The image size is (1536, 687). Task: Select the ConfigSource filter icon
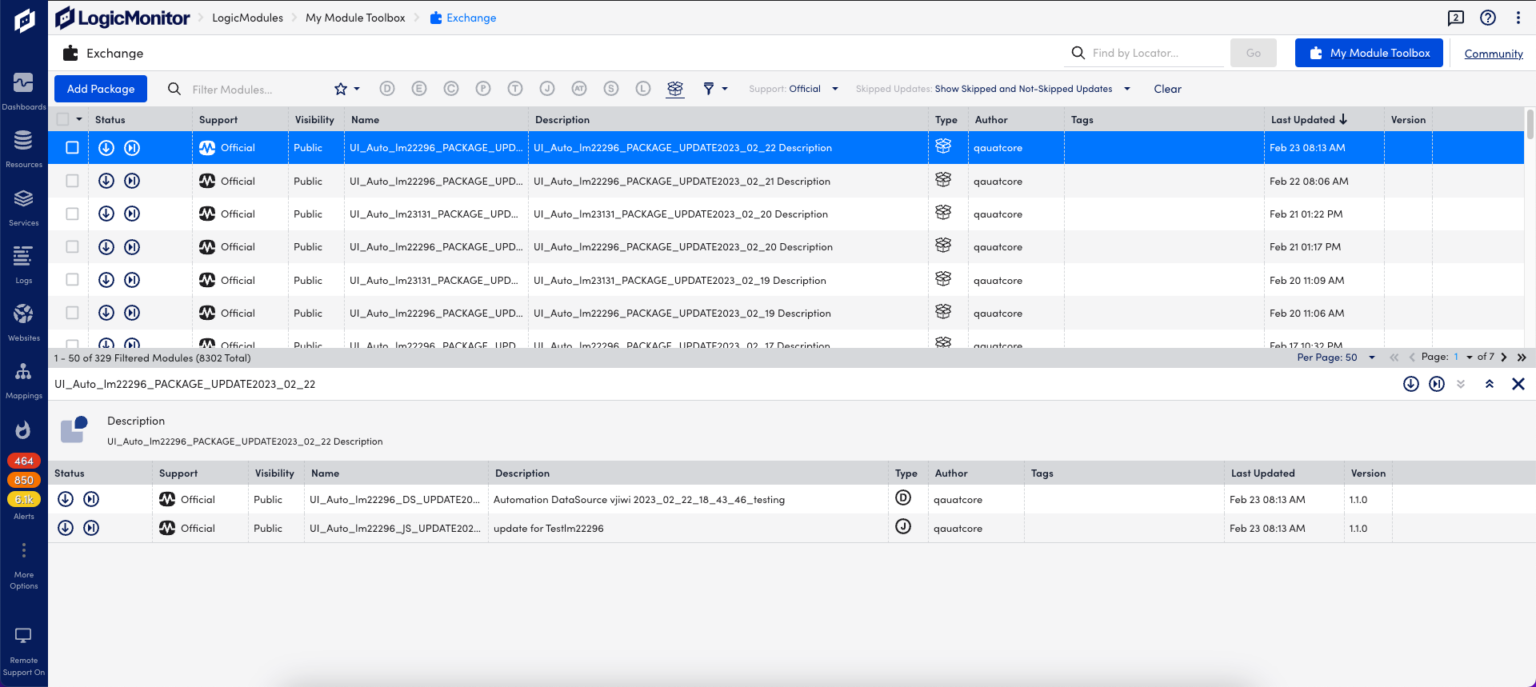click(x=451, y=88)
